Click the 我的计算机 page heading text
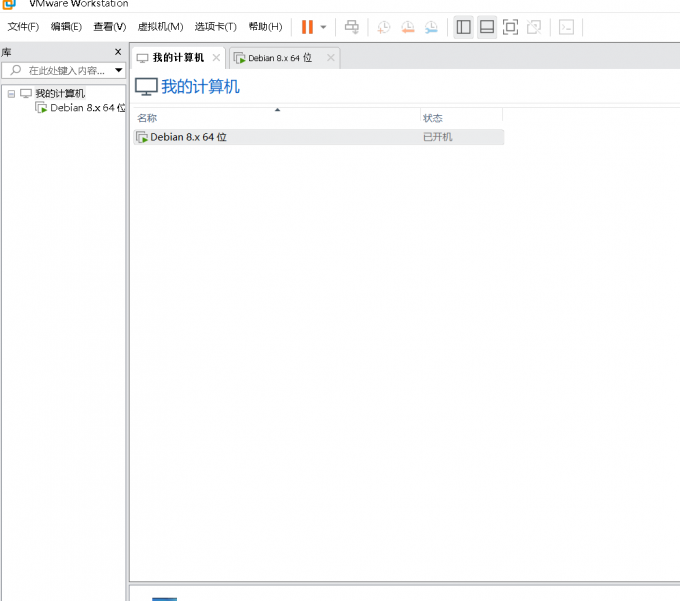The image size is (680, 601). 200,87
